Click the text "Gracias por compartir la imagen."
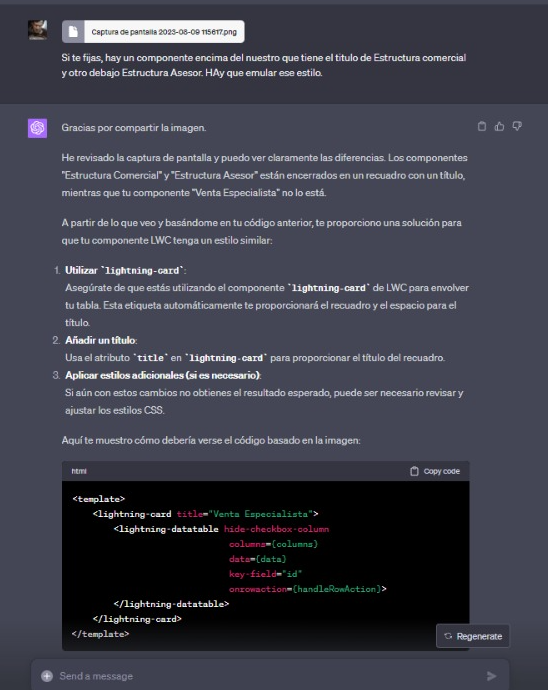 pyautogui.click(x=134, y=128)
